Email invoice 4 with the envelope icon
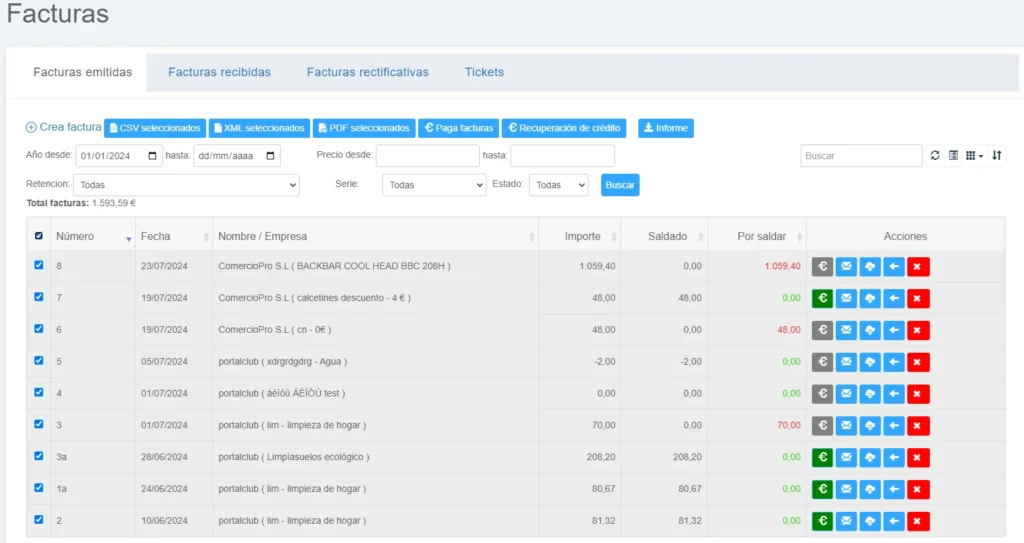This screenshot has width=1024, height=543. point(846,394)
